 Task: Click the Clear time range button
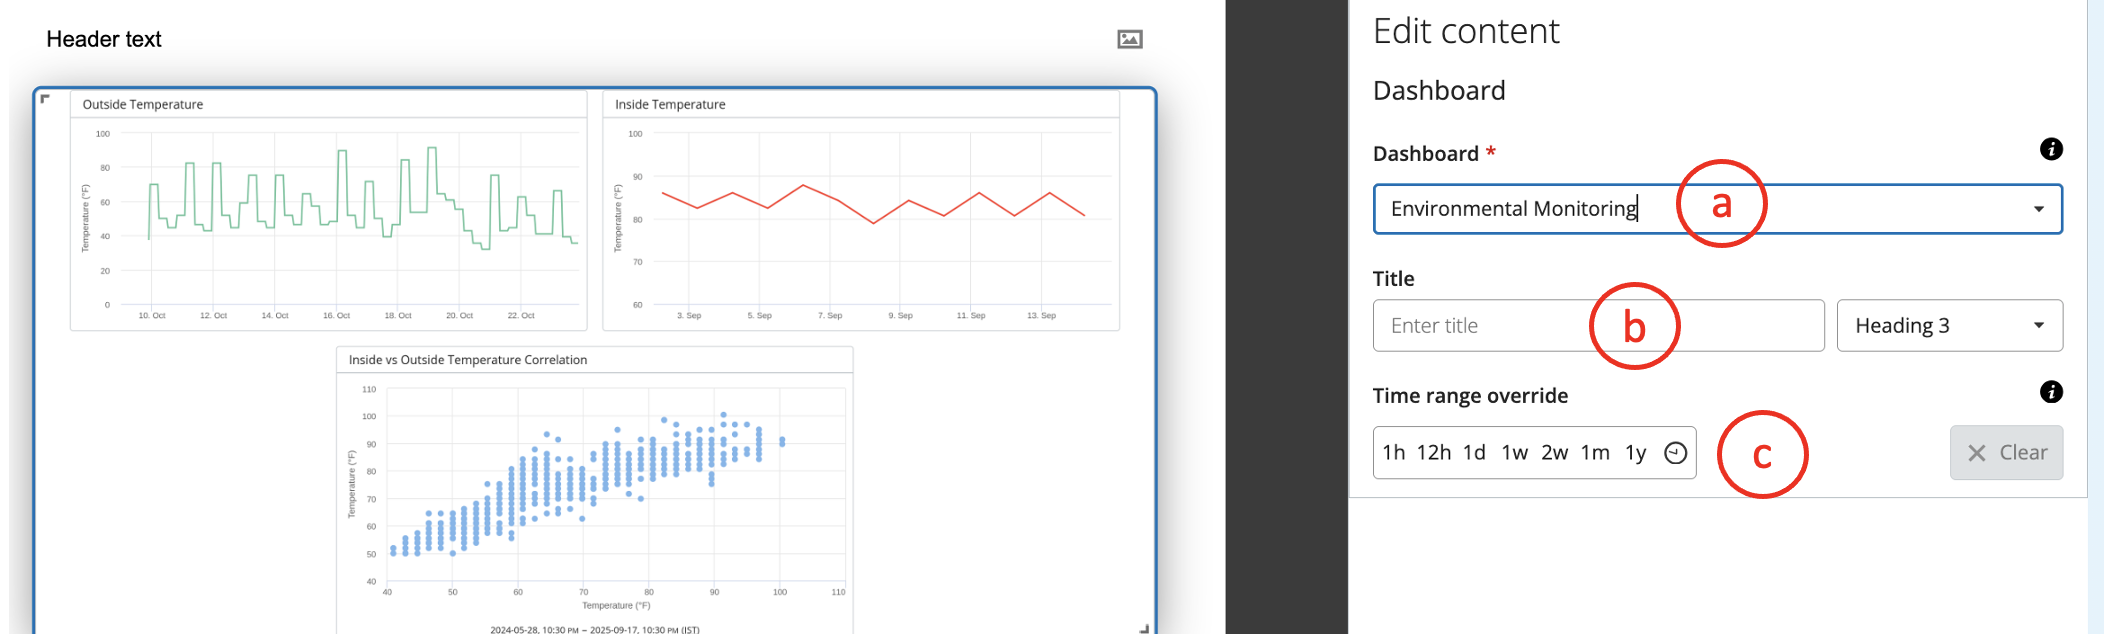pyautogui.click(x=2006, y=453)
